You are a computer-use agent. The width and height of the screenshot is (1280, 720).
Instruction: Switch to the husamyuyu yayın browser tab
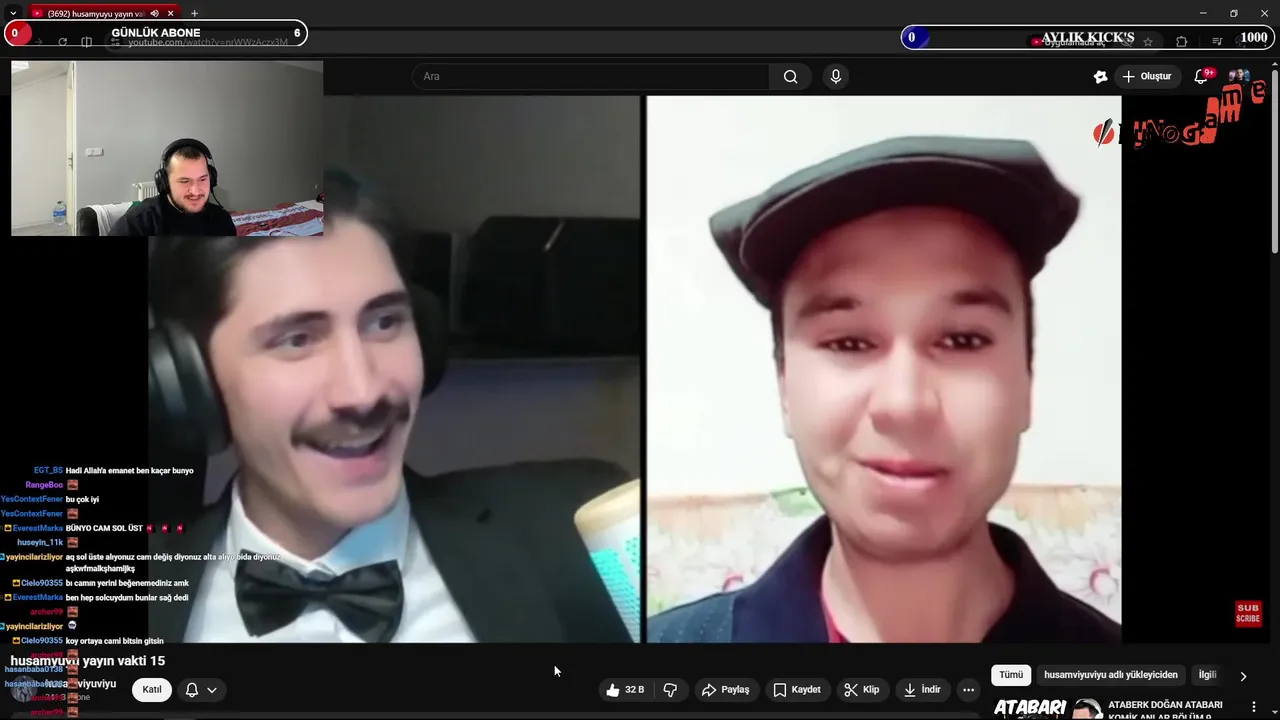(95, 13)
